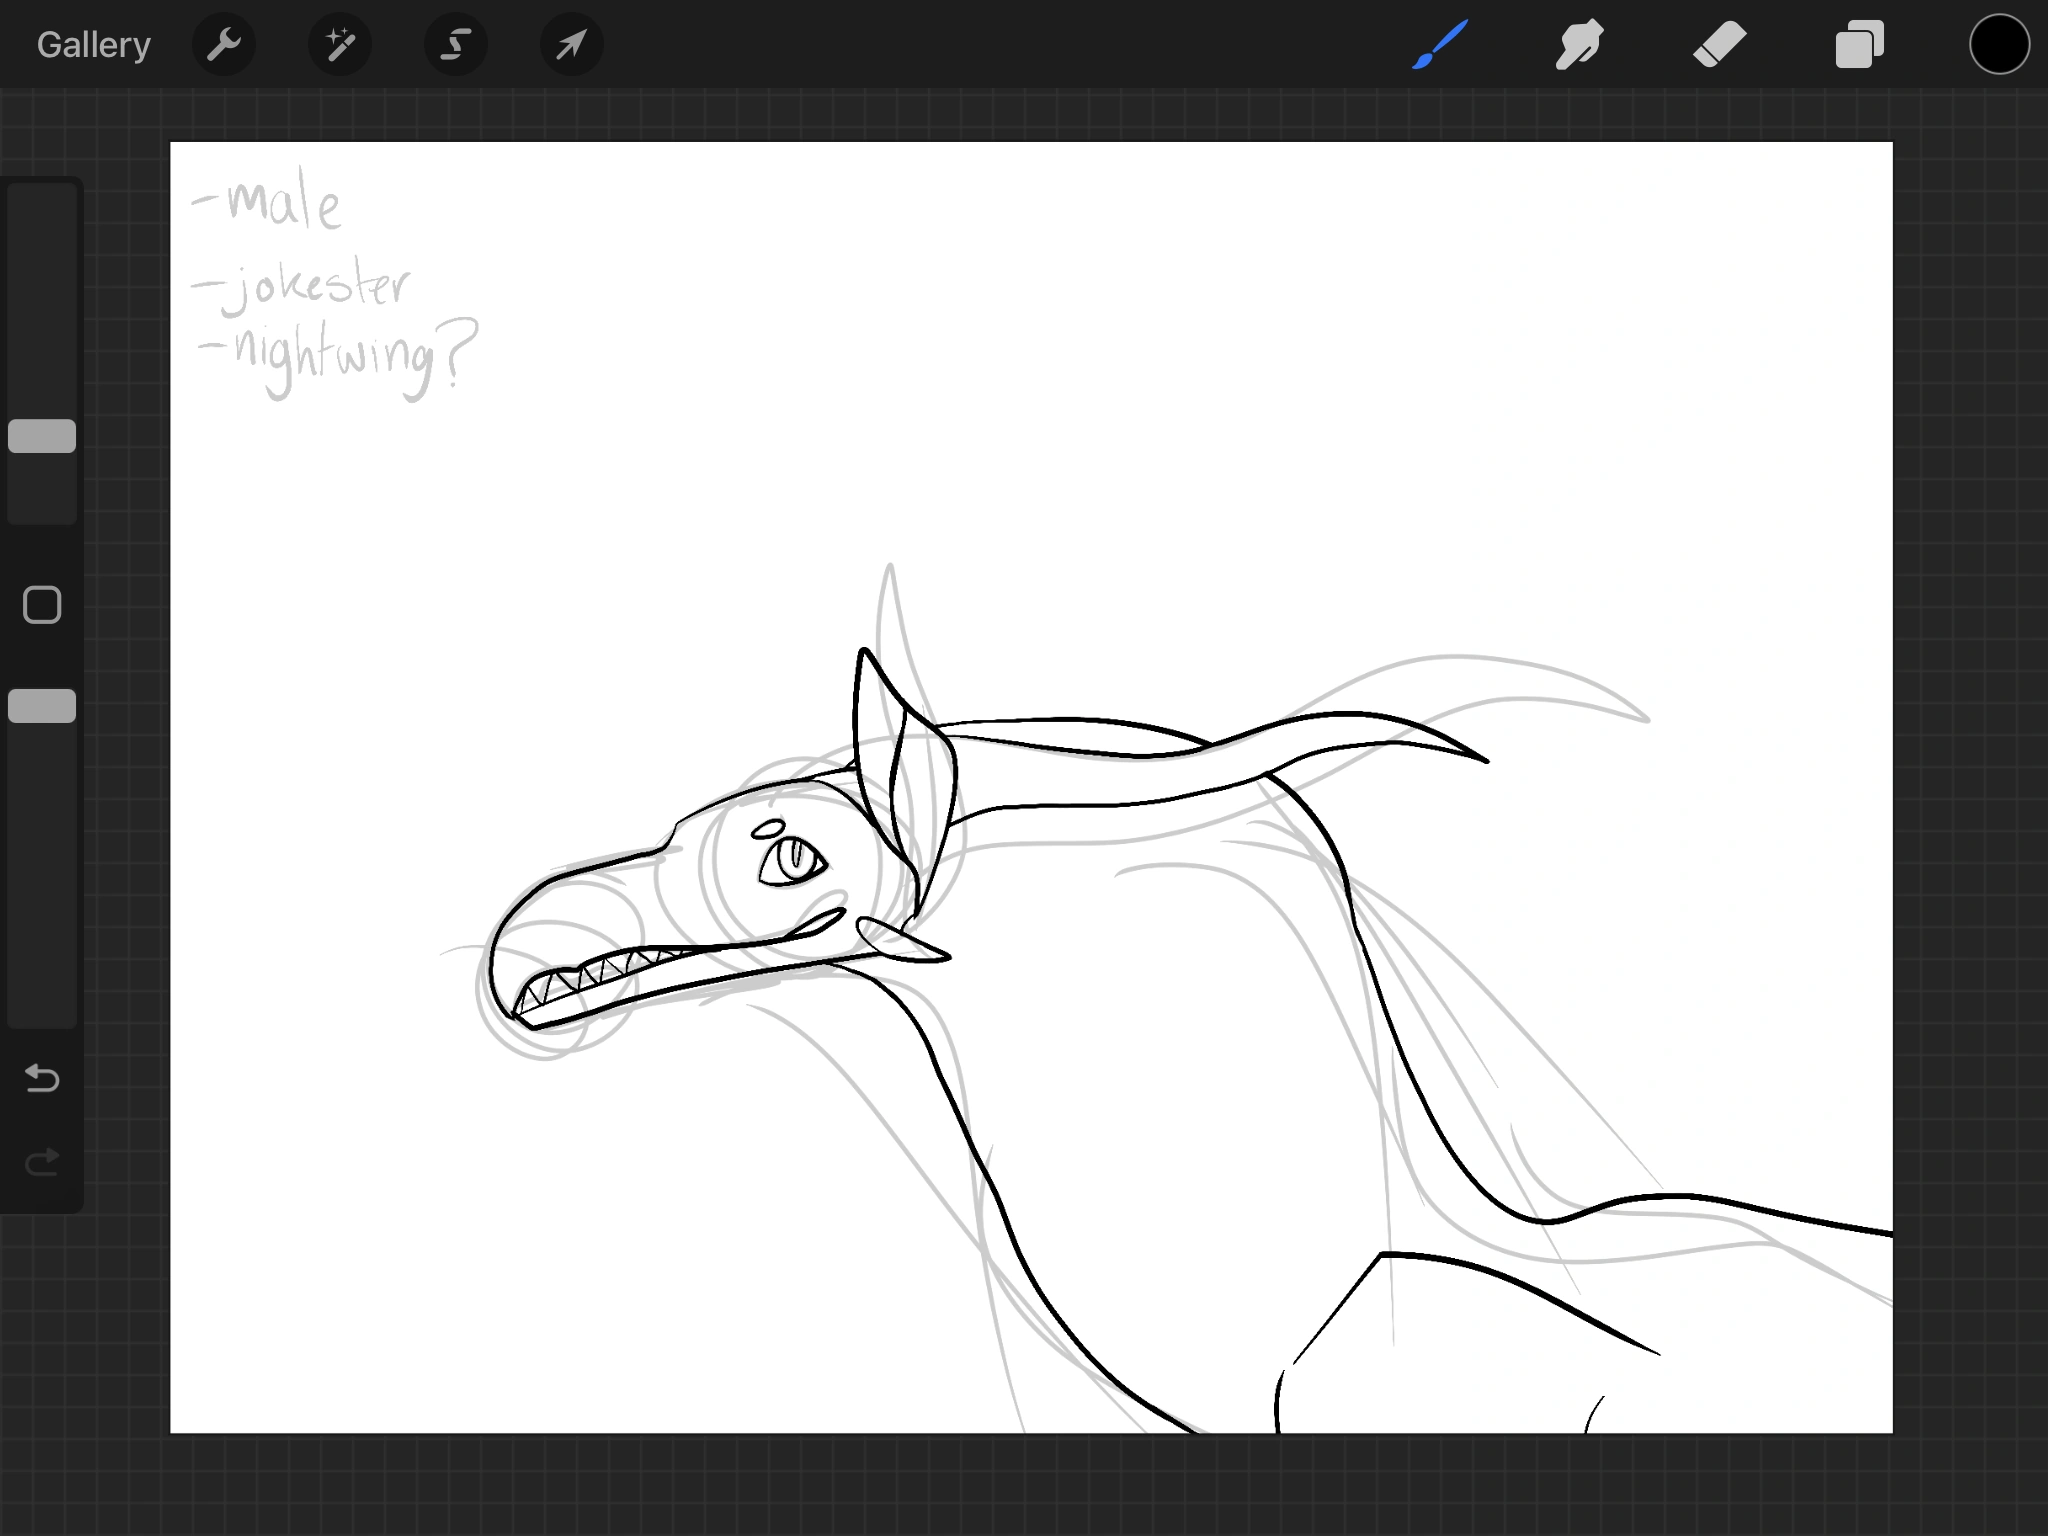Select the Brush paint tool
This screenshot has width=2048, height=1536.
click(1440, 45)
